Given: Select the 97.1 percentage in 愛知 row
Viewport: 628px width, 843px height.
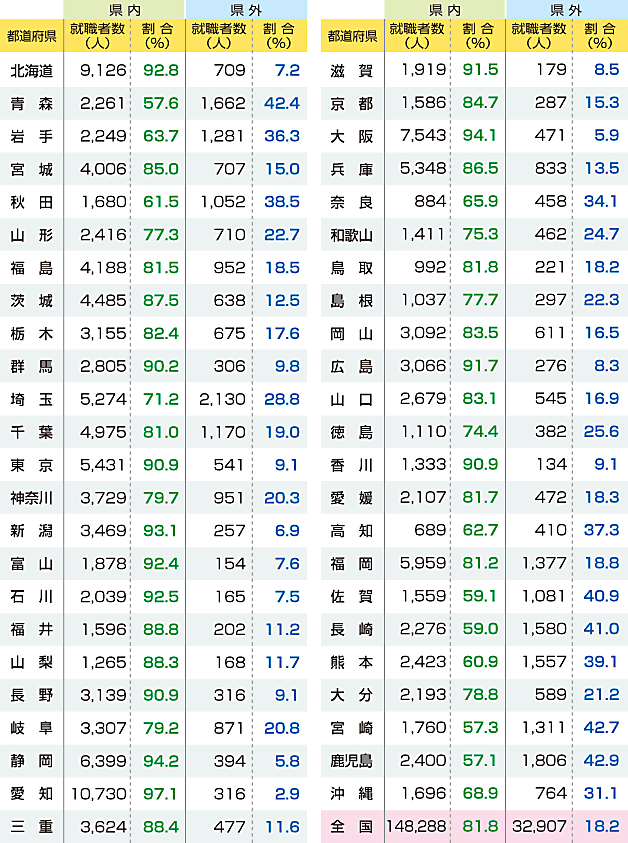Looking at the screenshot, I should point(160,794).
